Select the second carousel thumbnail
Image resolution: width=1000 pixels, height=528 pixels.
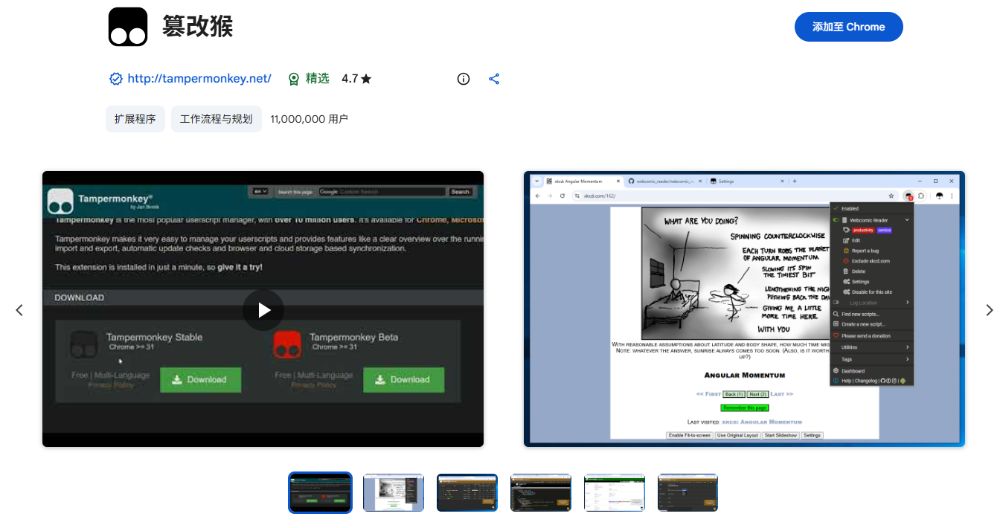[394, 493]
